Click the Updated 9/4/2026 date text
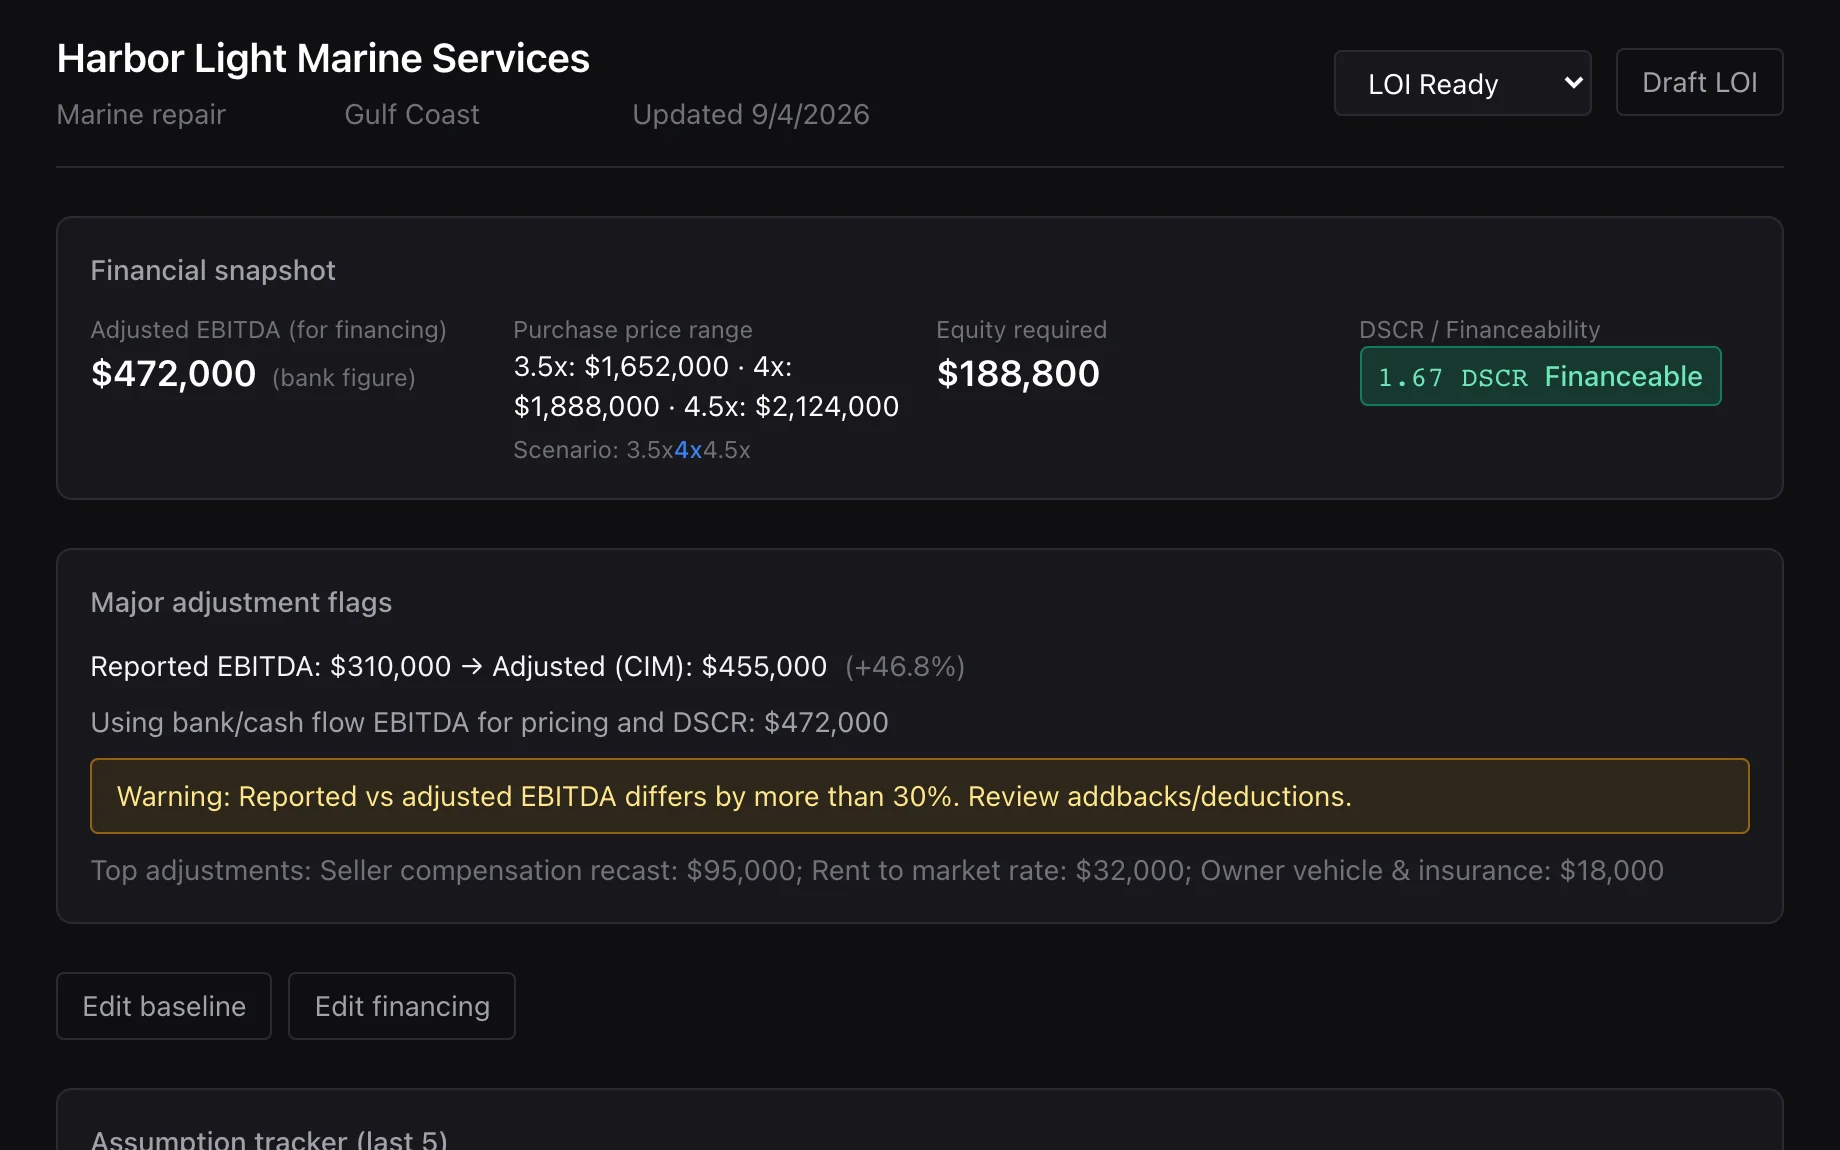Viewport: 1840px width, 1150px height. (x=751, y=115)
